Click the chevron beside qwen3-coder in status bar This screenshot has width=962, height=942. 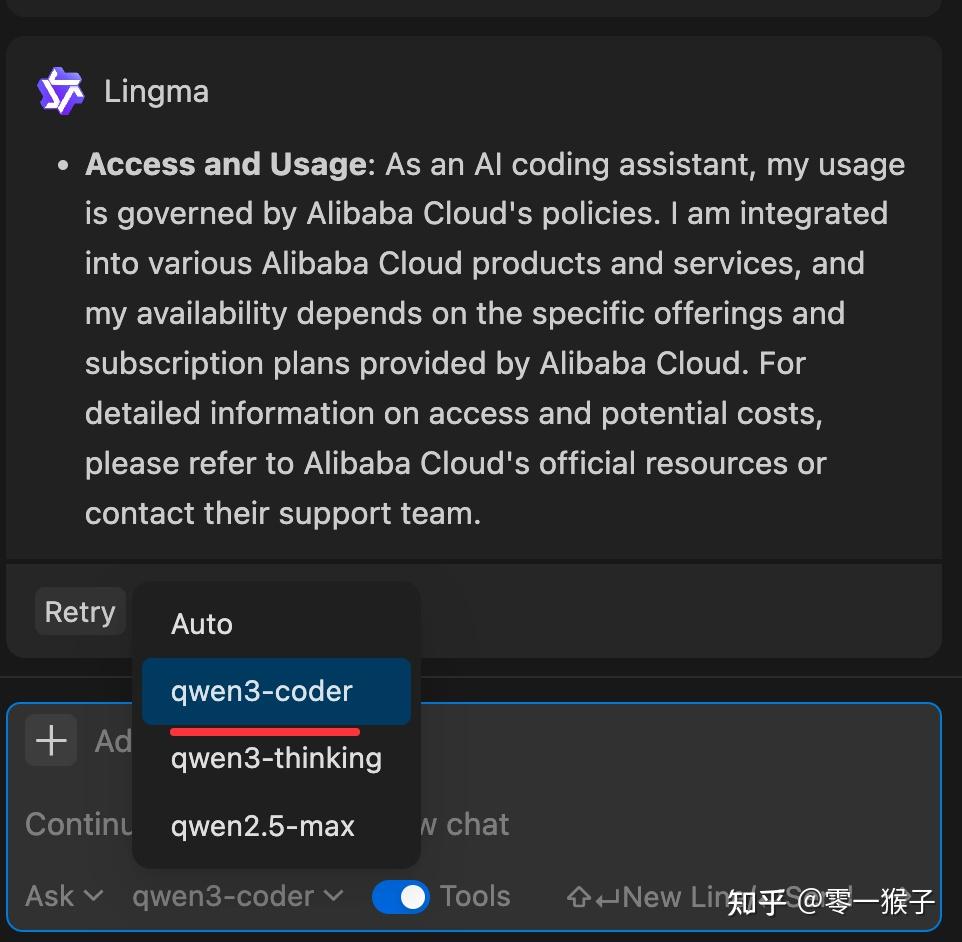[333, 897]
